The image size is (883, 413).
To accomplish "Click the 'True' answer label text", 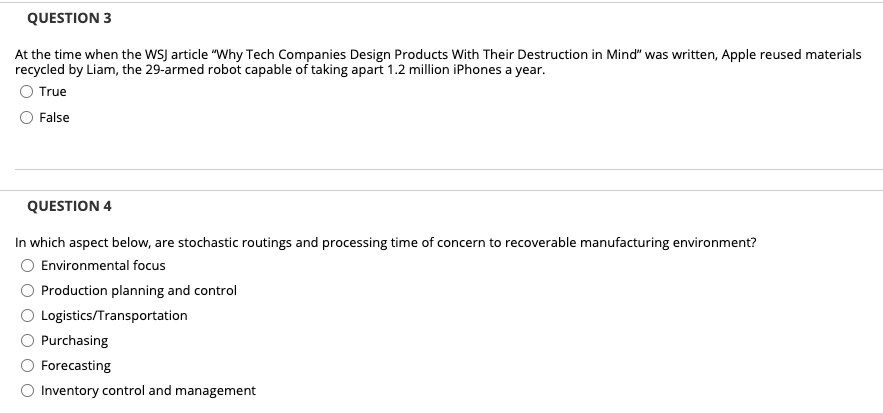I will click(53, 92).
